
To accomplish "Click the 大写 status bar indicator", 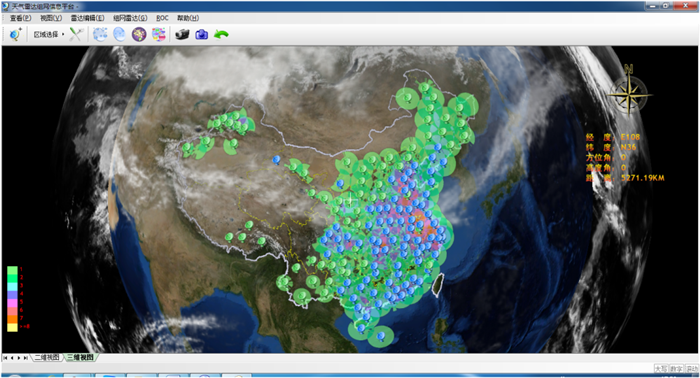I will (x=660, y=369).
